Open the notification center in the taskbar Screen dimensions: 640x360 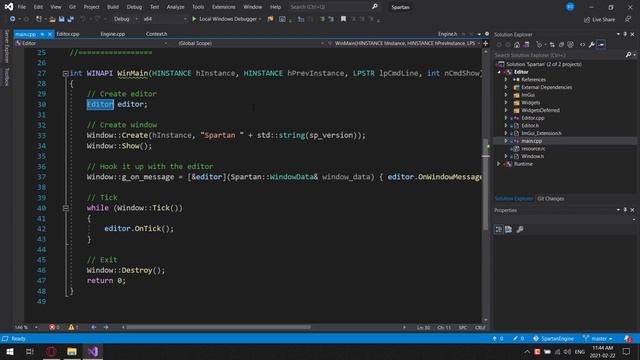tap(627, 351)
